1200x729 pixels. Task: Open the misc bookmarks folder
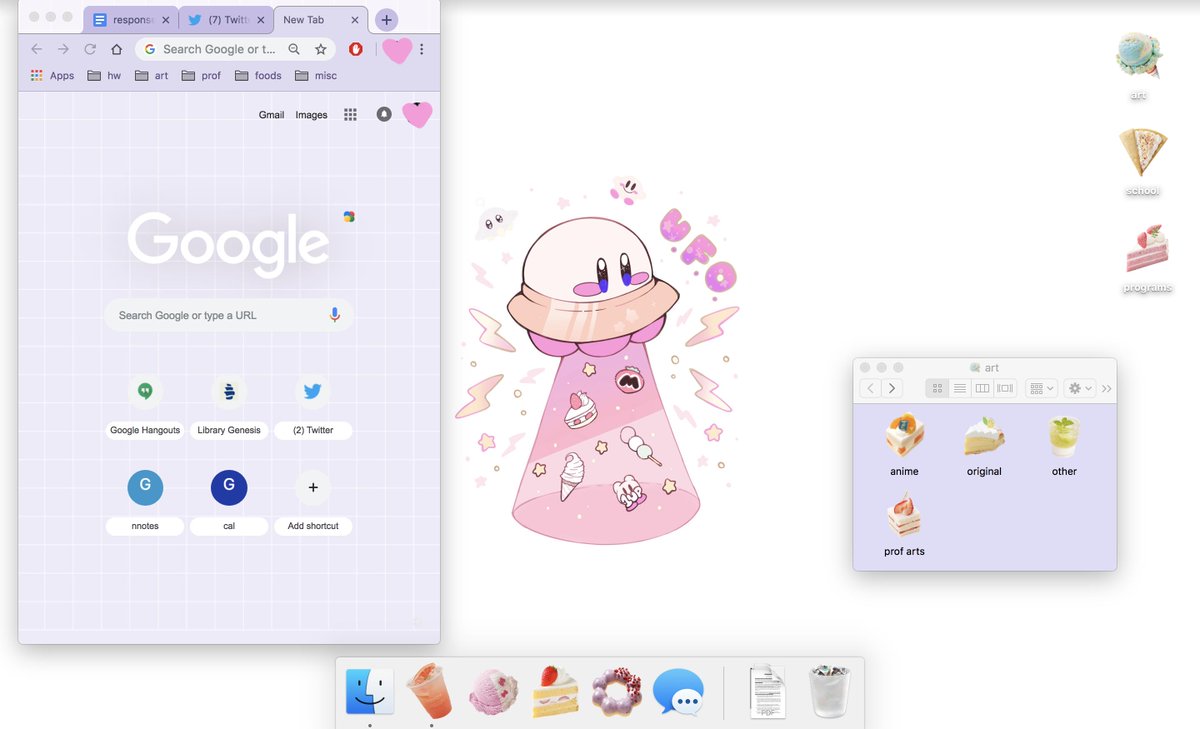[316, 75]
